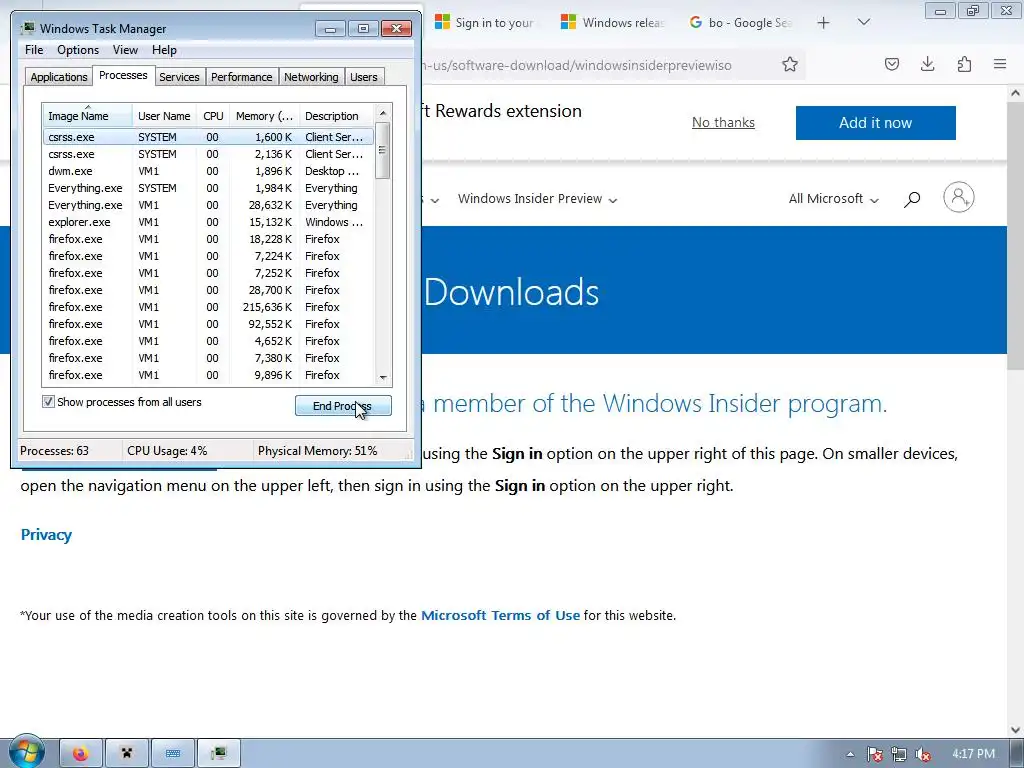Open the Firefox downloads arrow icon

pos(927,64)
